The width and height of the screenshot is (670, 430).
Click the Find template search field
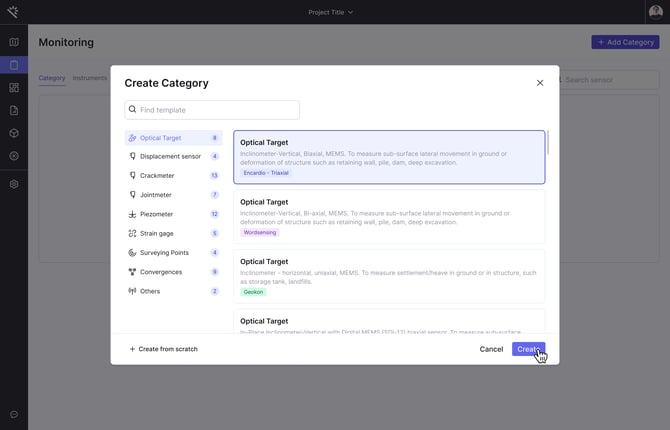pyautogui.click(x=212, y=110)
